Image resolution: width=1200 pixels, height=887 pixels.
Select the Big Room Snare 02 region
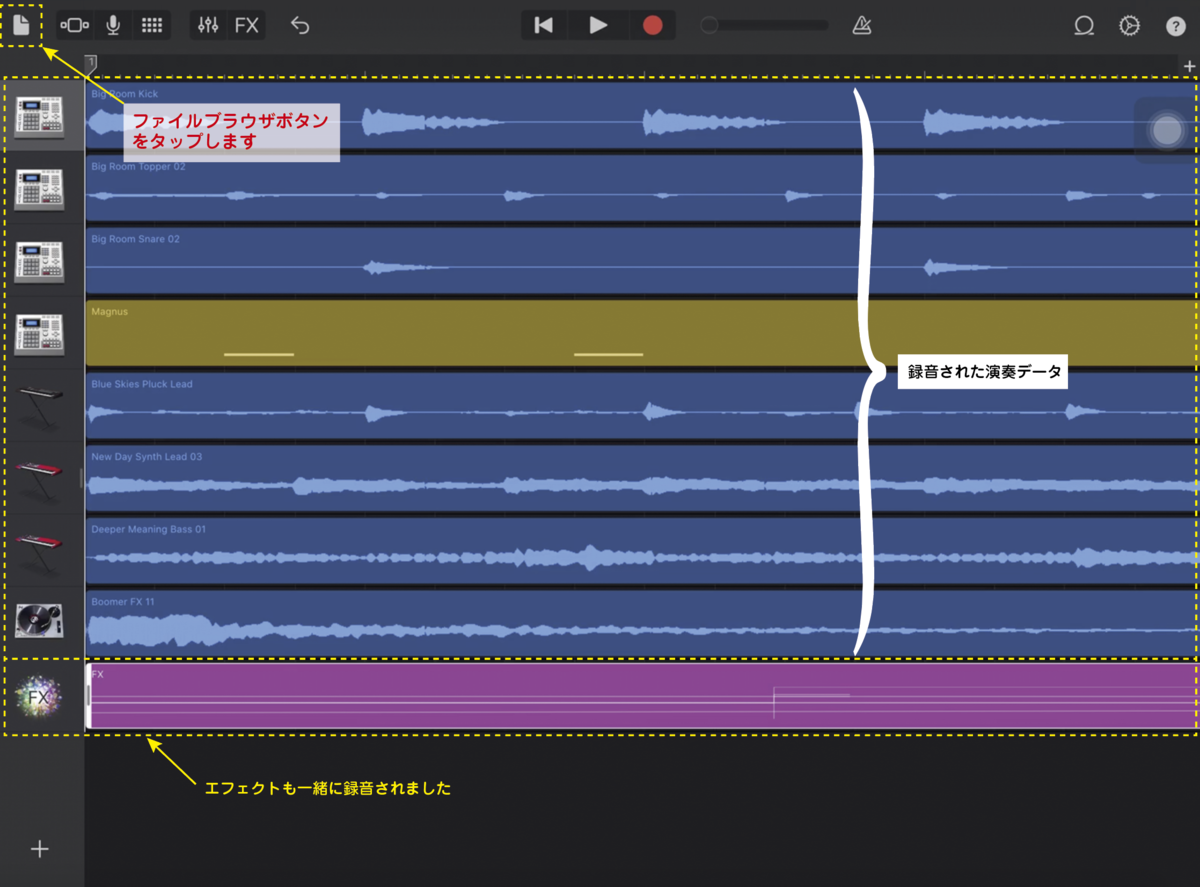click(x=642, y=261)
